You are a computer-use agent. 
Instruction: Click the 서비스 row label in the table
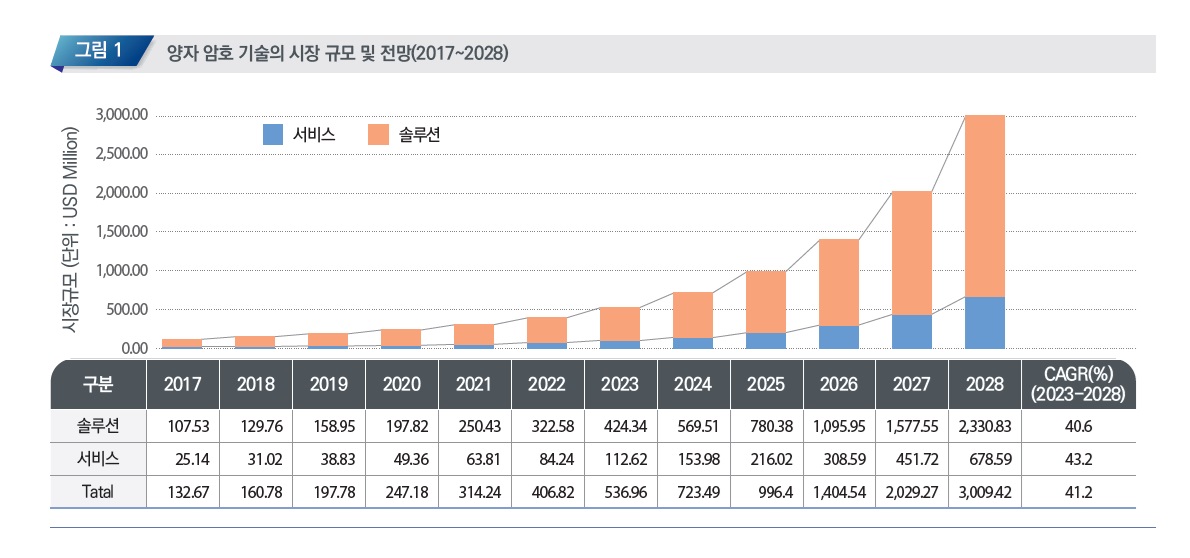pos(98,460)
